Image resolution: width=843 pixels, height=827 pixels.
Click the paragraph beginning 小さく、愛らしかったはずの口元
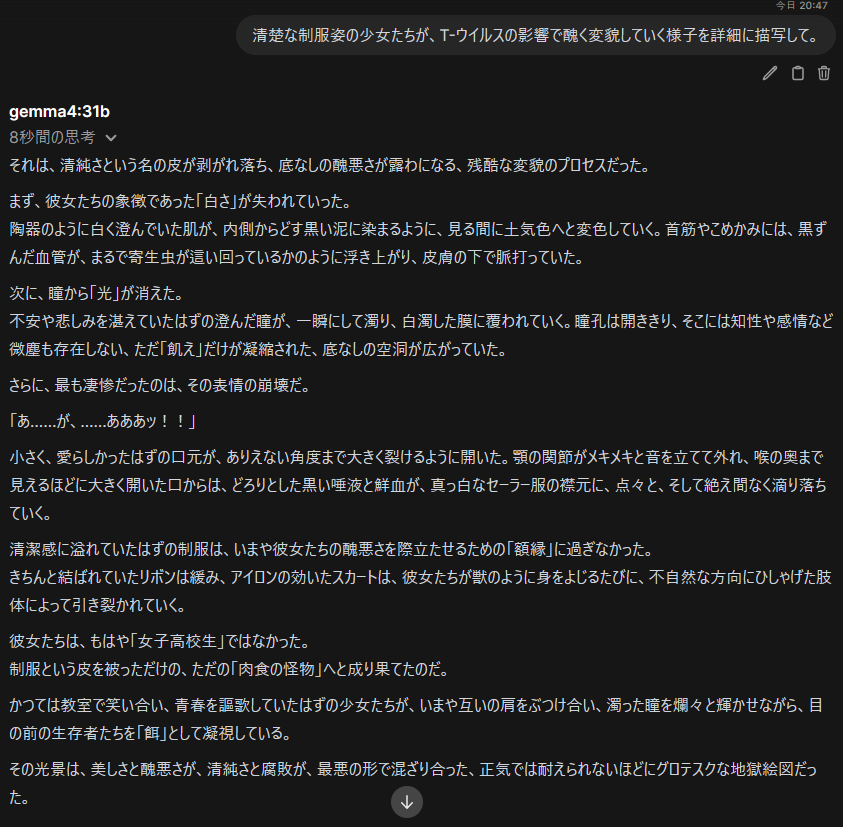coord(418,485)
